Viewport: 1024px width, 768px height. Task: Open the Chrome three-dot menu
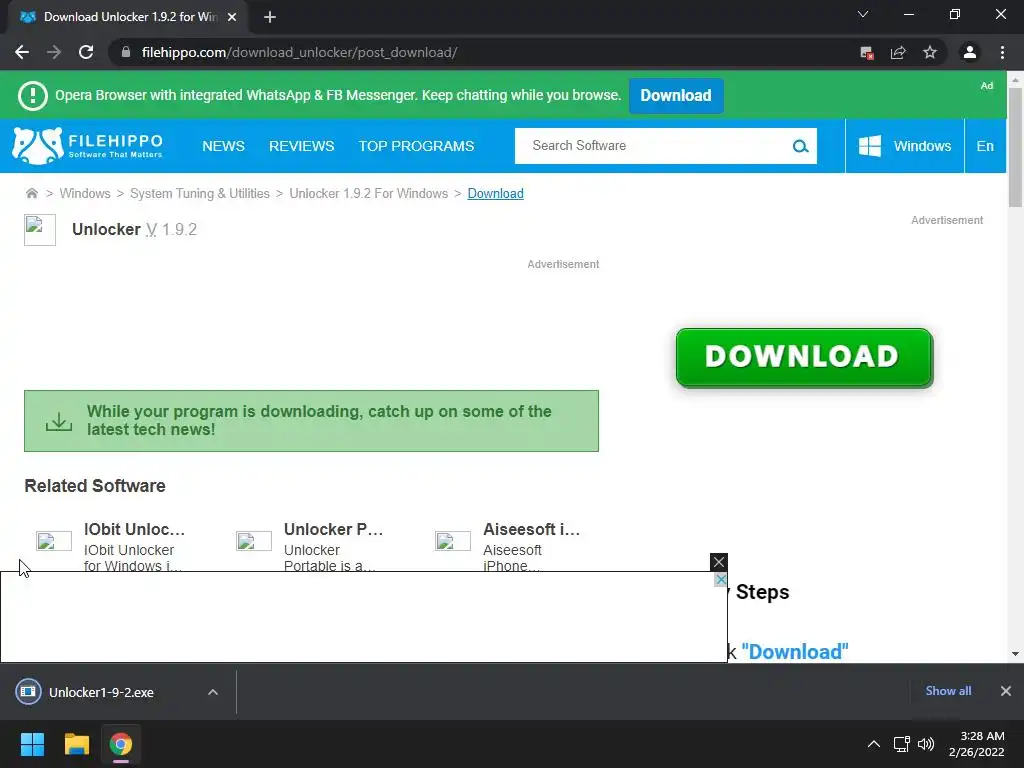[1002, 52]
